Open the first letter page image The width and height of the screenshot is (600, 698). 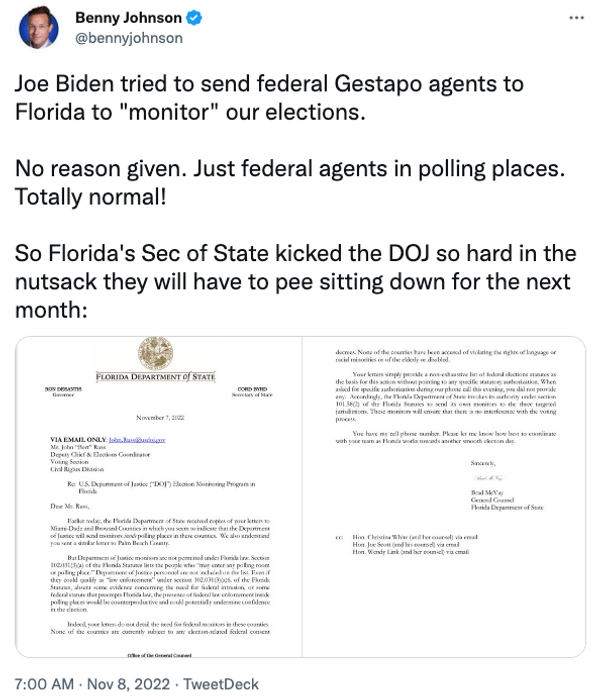pos(158,497)
